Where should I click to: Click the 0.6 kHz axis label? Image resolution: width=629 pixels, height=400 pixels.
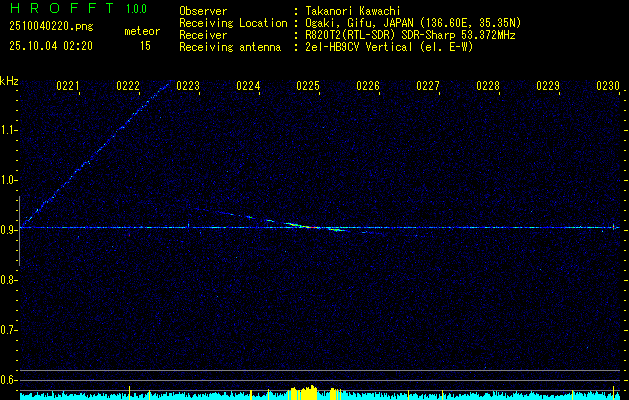click(8, 380)
